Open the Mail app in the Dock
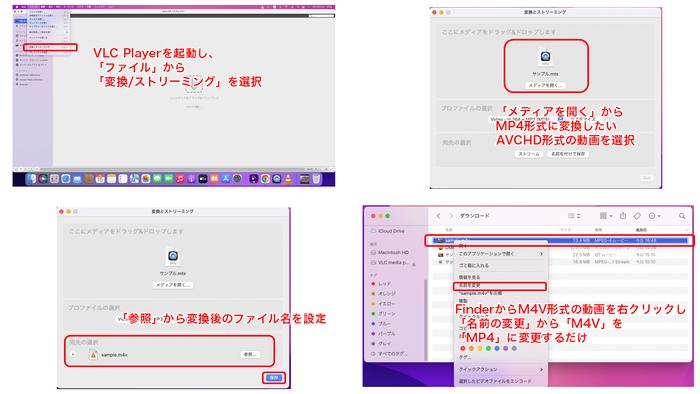The width and height of the screenshot is (700, 394). coord(77,179)
